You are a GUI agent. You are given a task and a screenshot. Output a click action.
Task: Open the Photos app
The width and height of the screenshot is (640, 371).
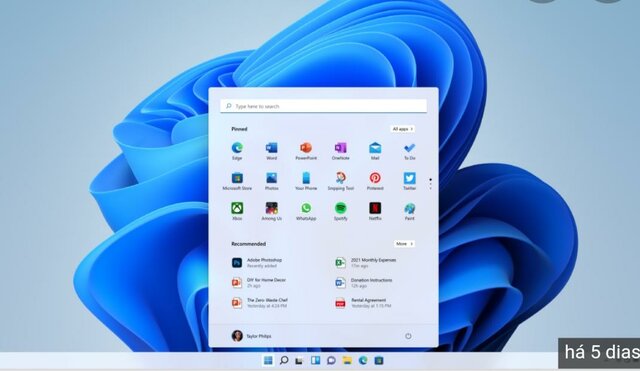(271, 181)
